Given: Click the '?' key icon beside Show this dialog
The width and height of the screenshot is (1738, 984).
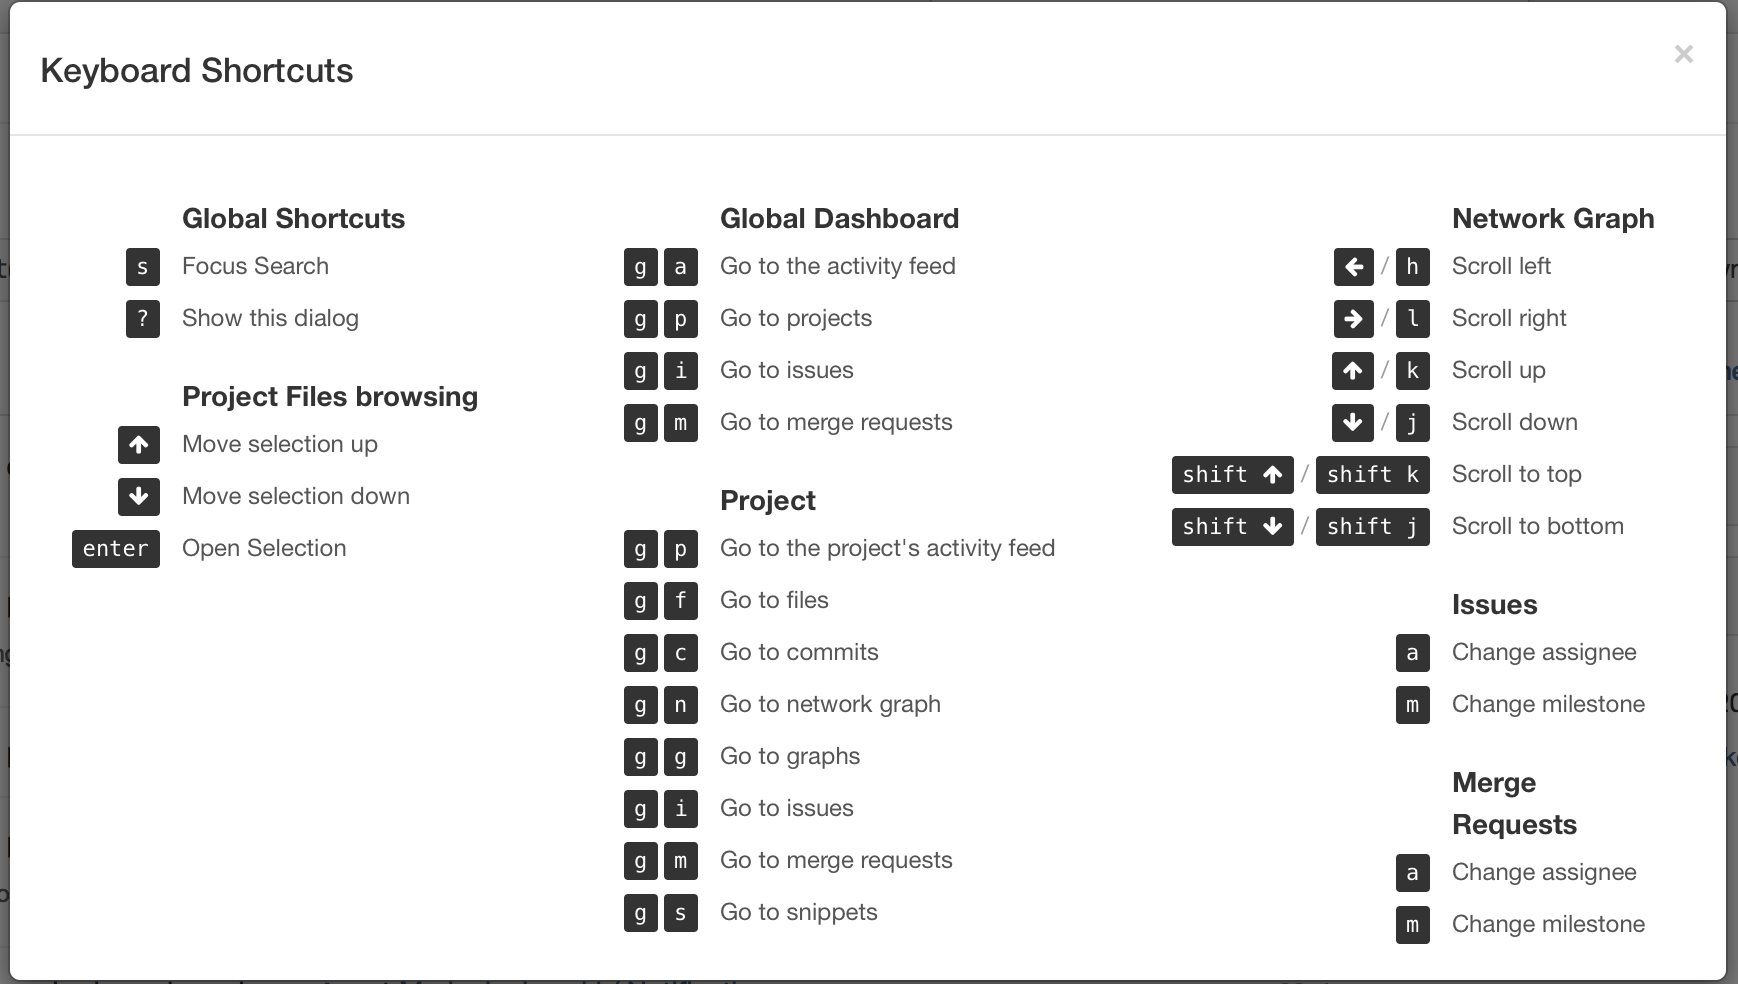Looking at the screenshot, I should [x=142, y=319].
